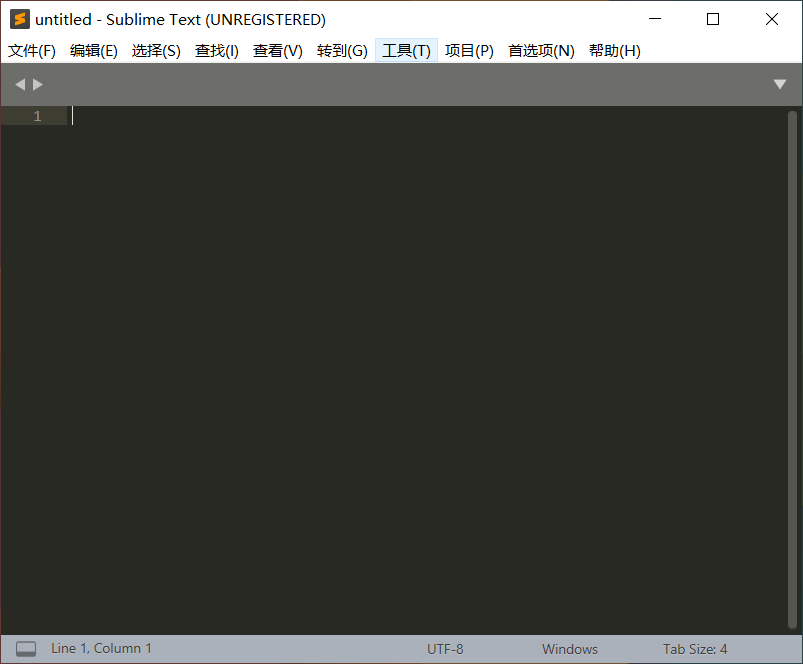Click the side panel switcher icon in status bar
The height and width of the screenshot is (664, 803).
pos(26,649)
